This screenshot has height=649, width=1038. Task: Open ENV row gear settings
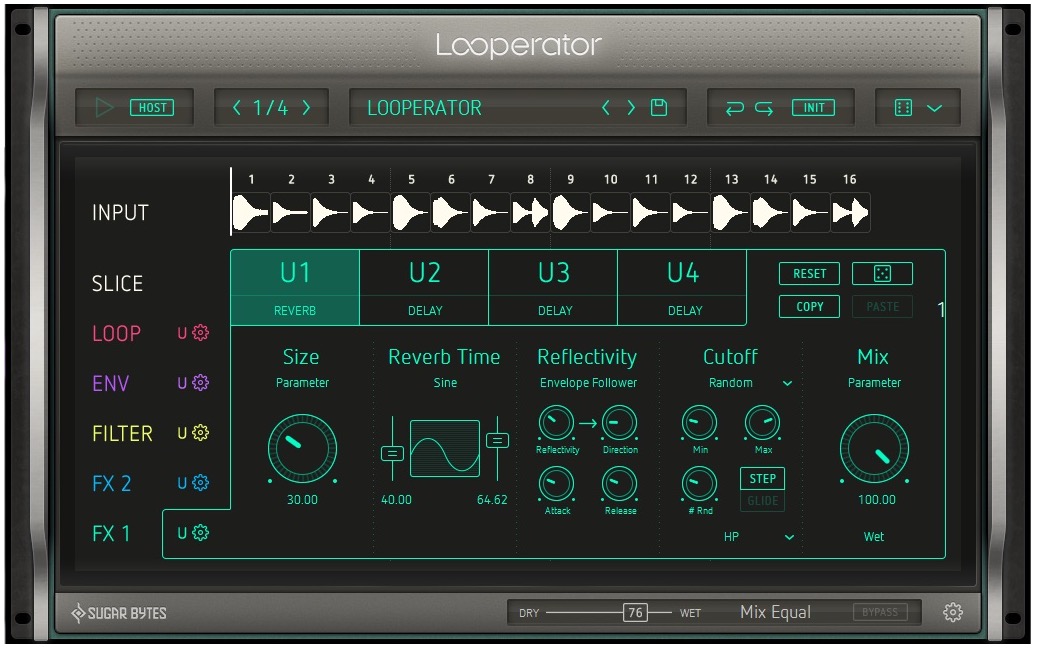(201, 382)
